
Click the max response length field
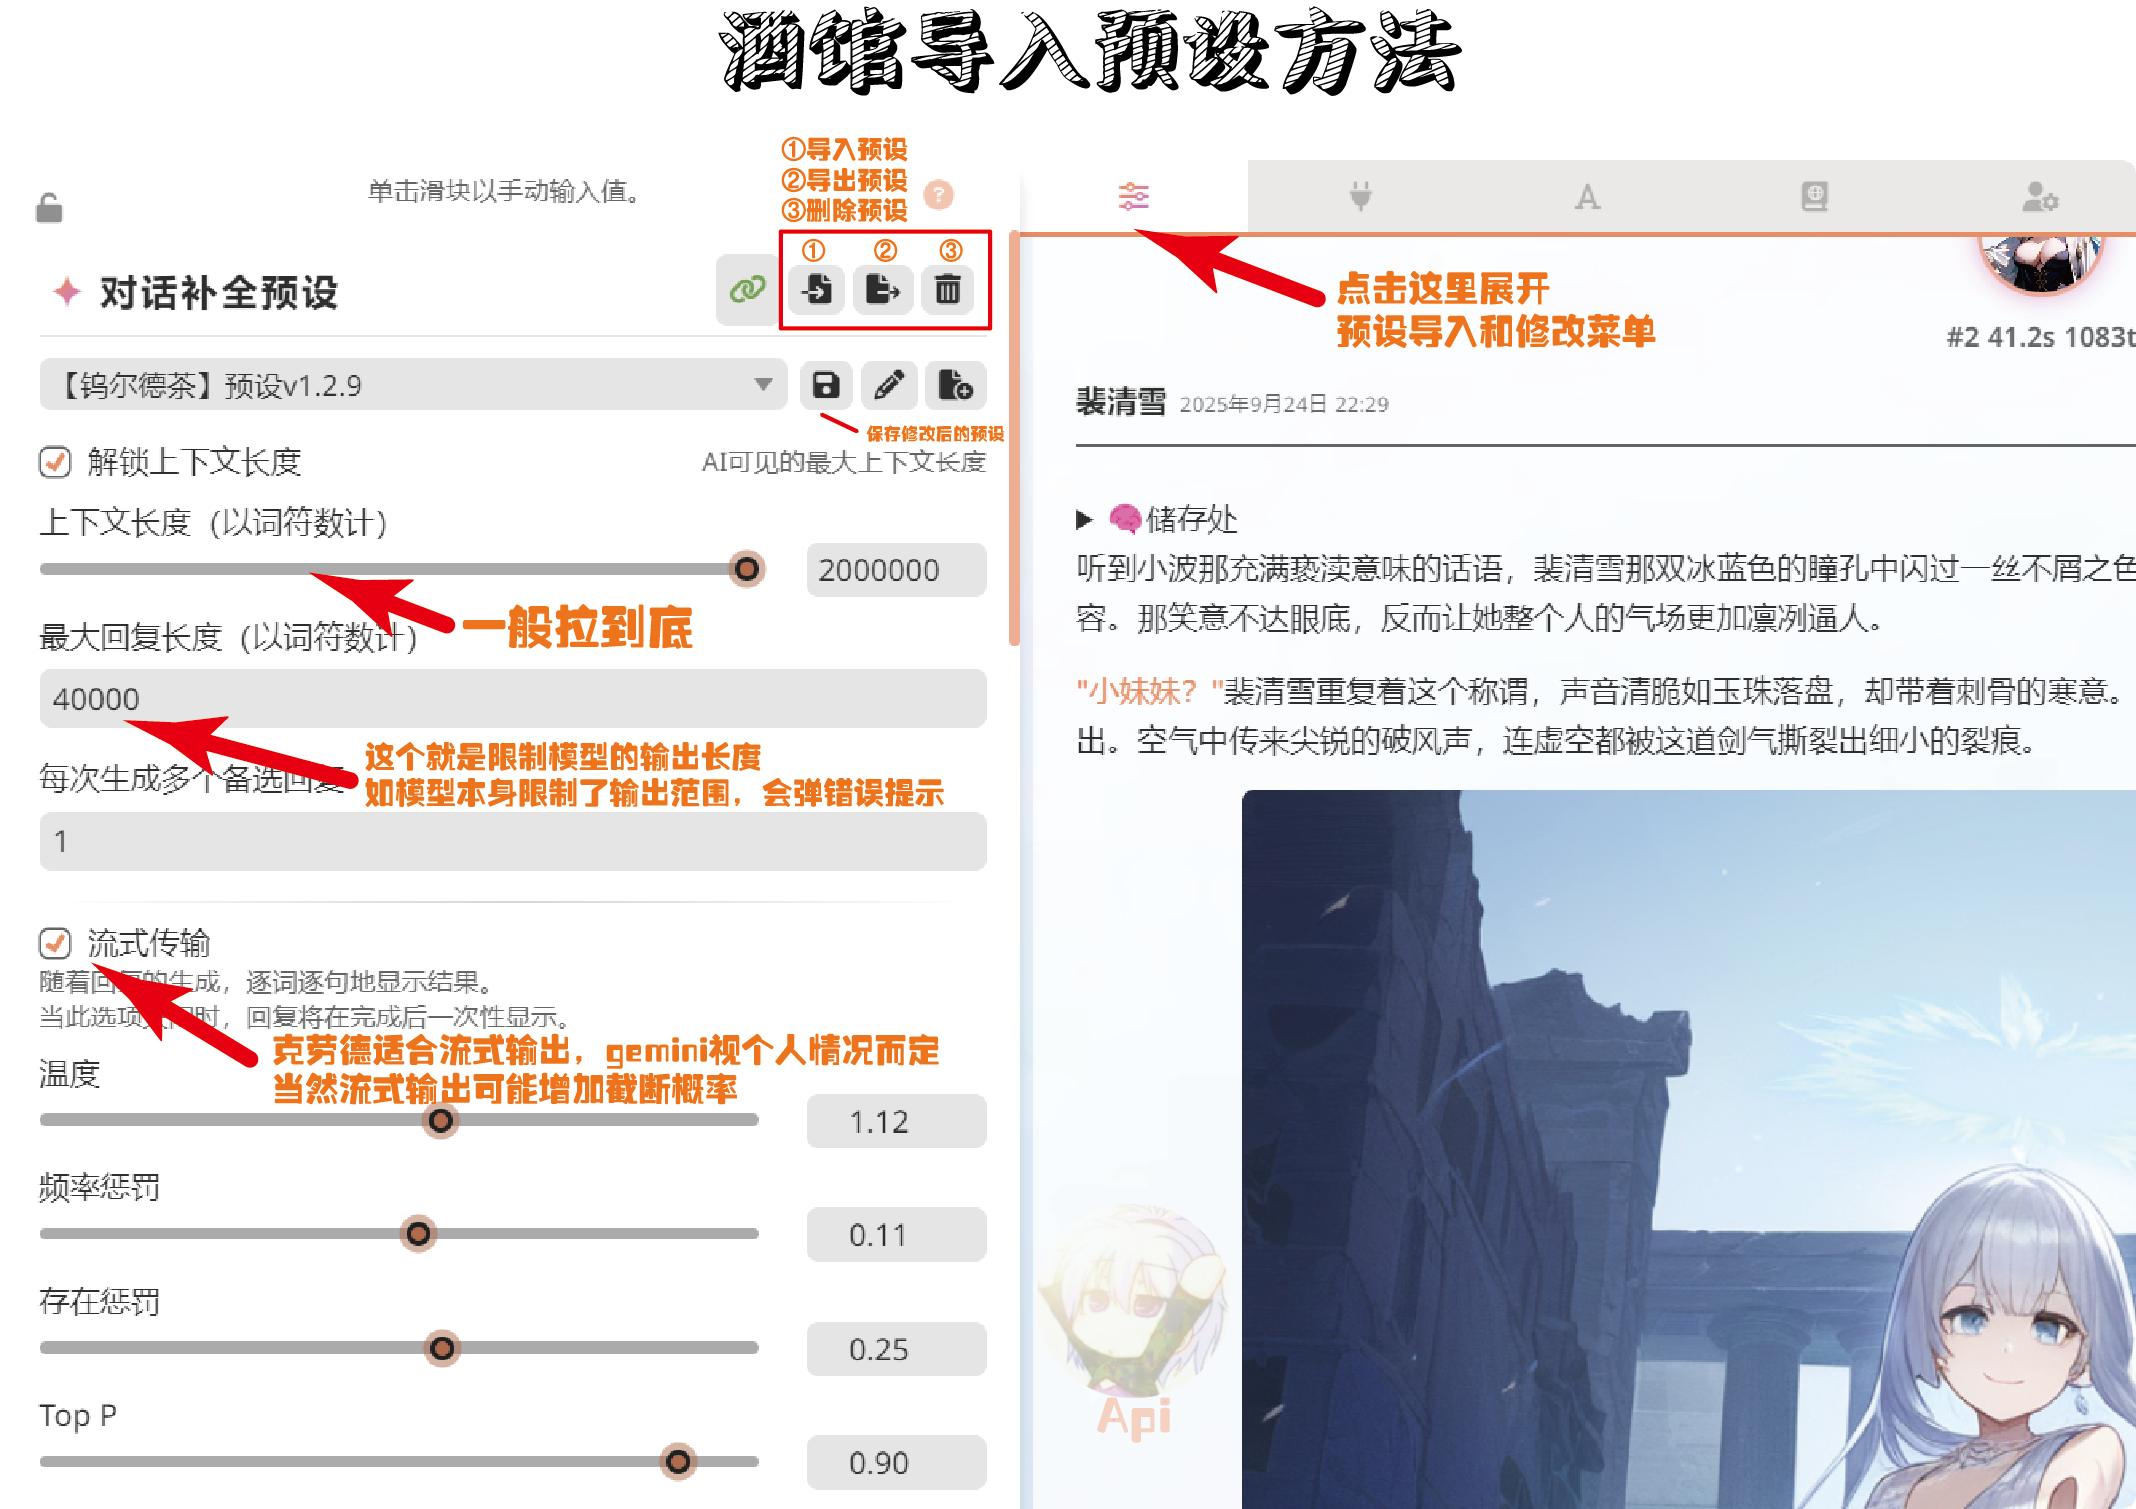click(x=512, y=699)
